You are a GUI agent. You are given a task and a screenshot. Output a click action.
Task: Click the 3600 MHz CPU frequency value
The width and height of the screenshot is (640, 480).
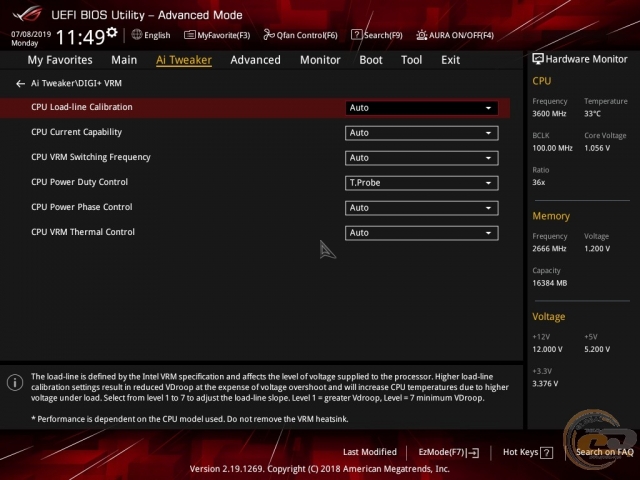pyautogui.click(x=549, y=114)
